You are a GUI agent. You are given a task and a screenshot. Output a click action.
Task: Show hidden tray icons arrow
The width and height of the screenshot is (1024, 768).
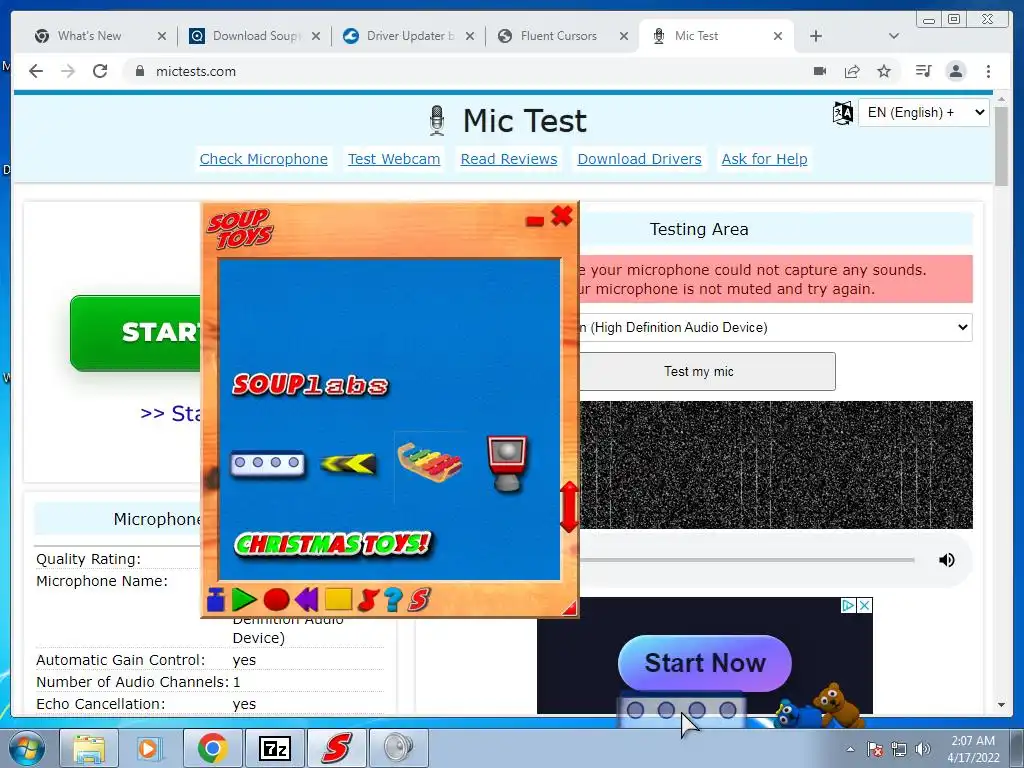pos(850,749)
